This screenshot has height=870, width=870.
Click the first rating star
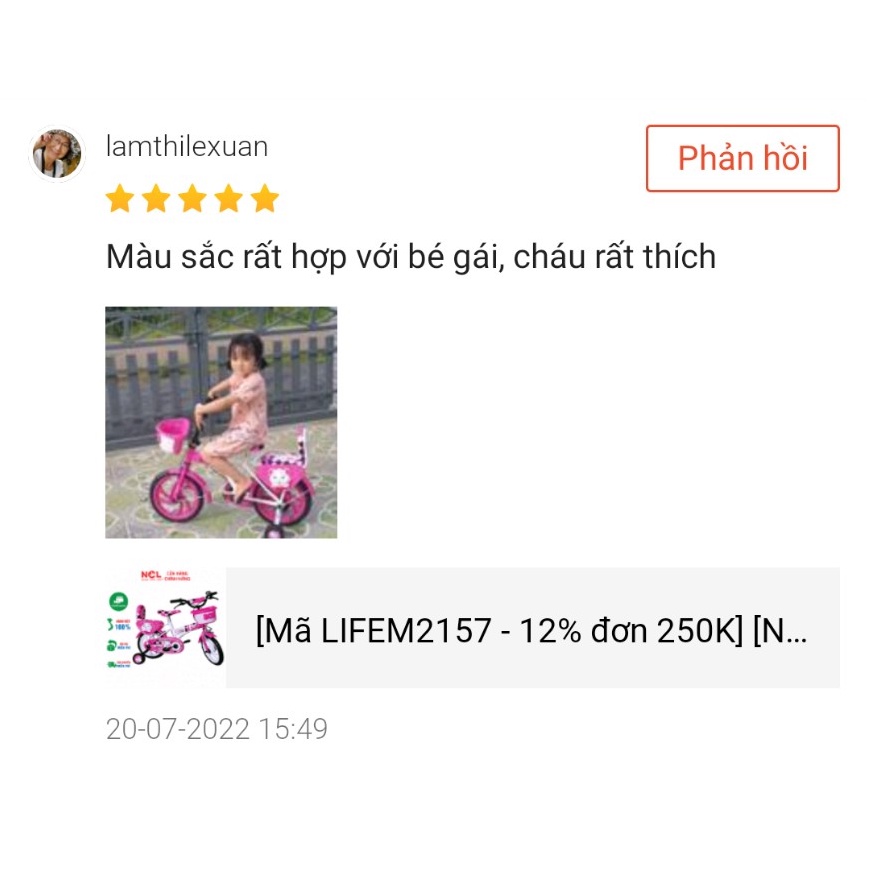coord(120,199)
